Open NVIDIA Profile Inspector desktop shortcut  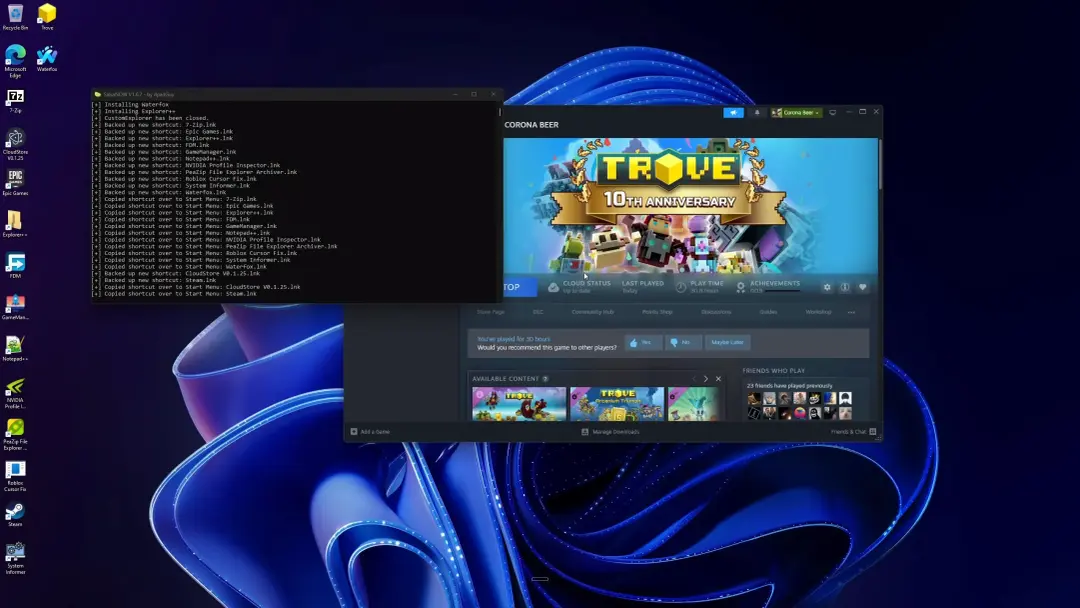pos(15,392)
